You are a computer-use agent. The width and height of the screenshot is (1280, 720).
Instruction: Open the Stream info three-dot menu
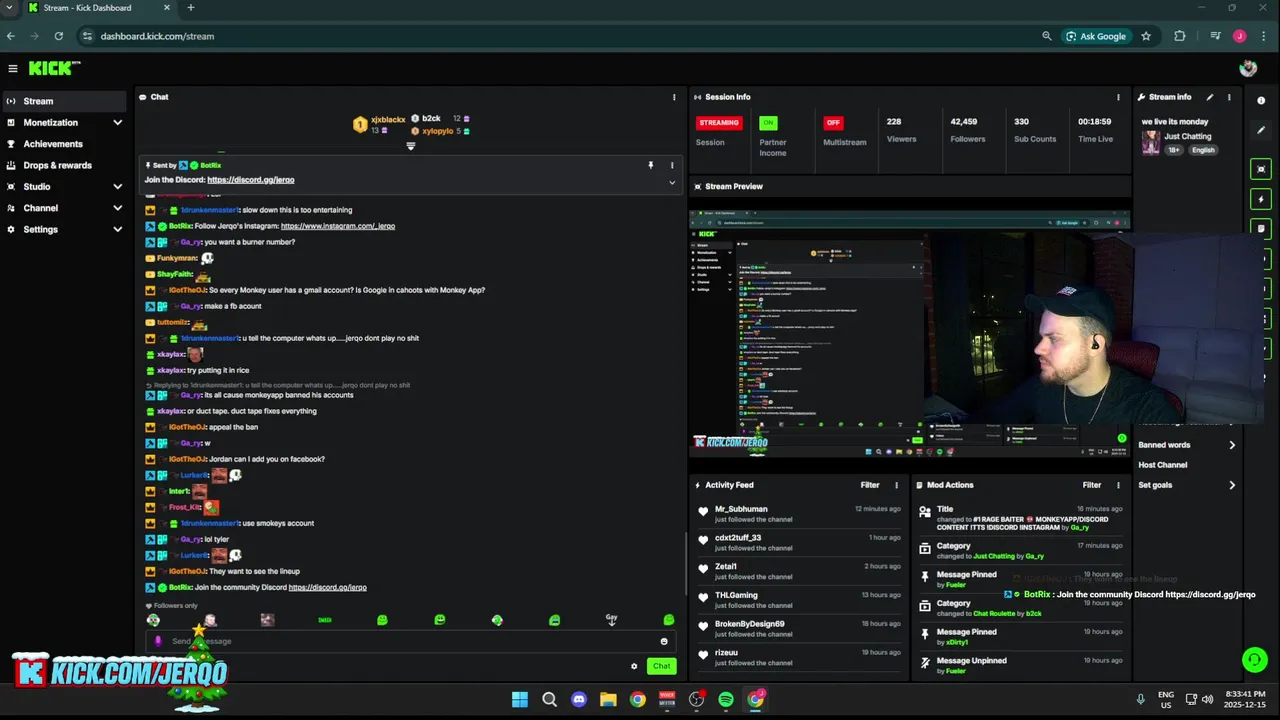coord(1228,97)
